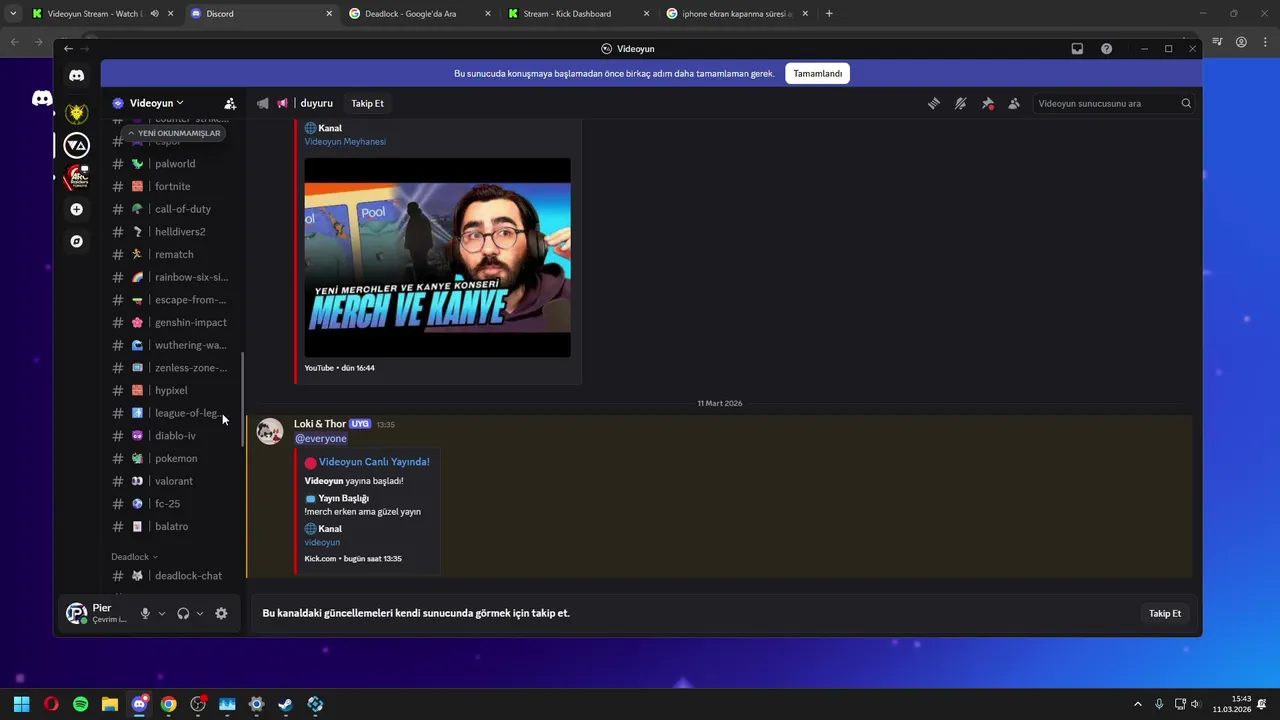
Task: Play the MERCH VE KANYE video thumbnail
Action: (x=437, y=257)
